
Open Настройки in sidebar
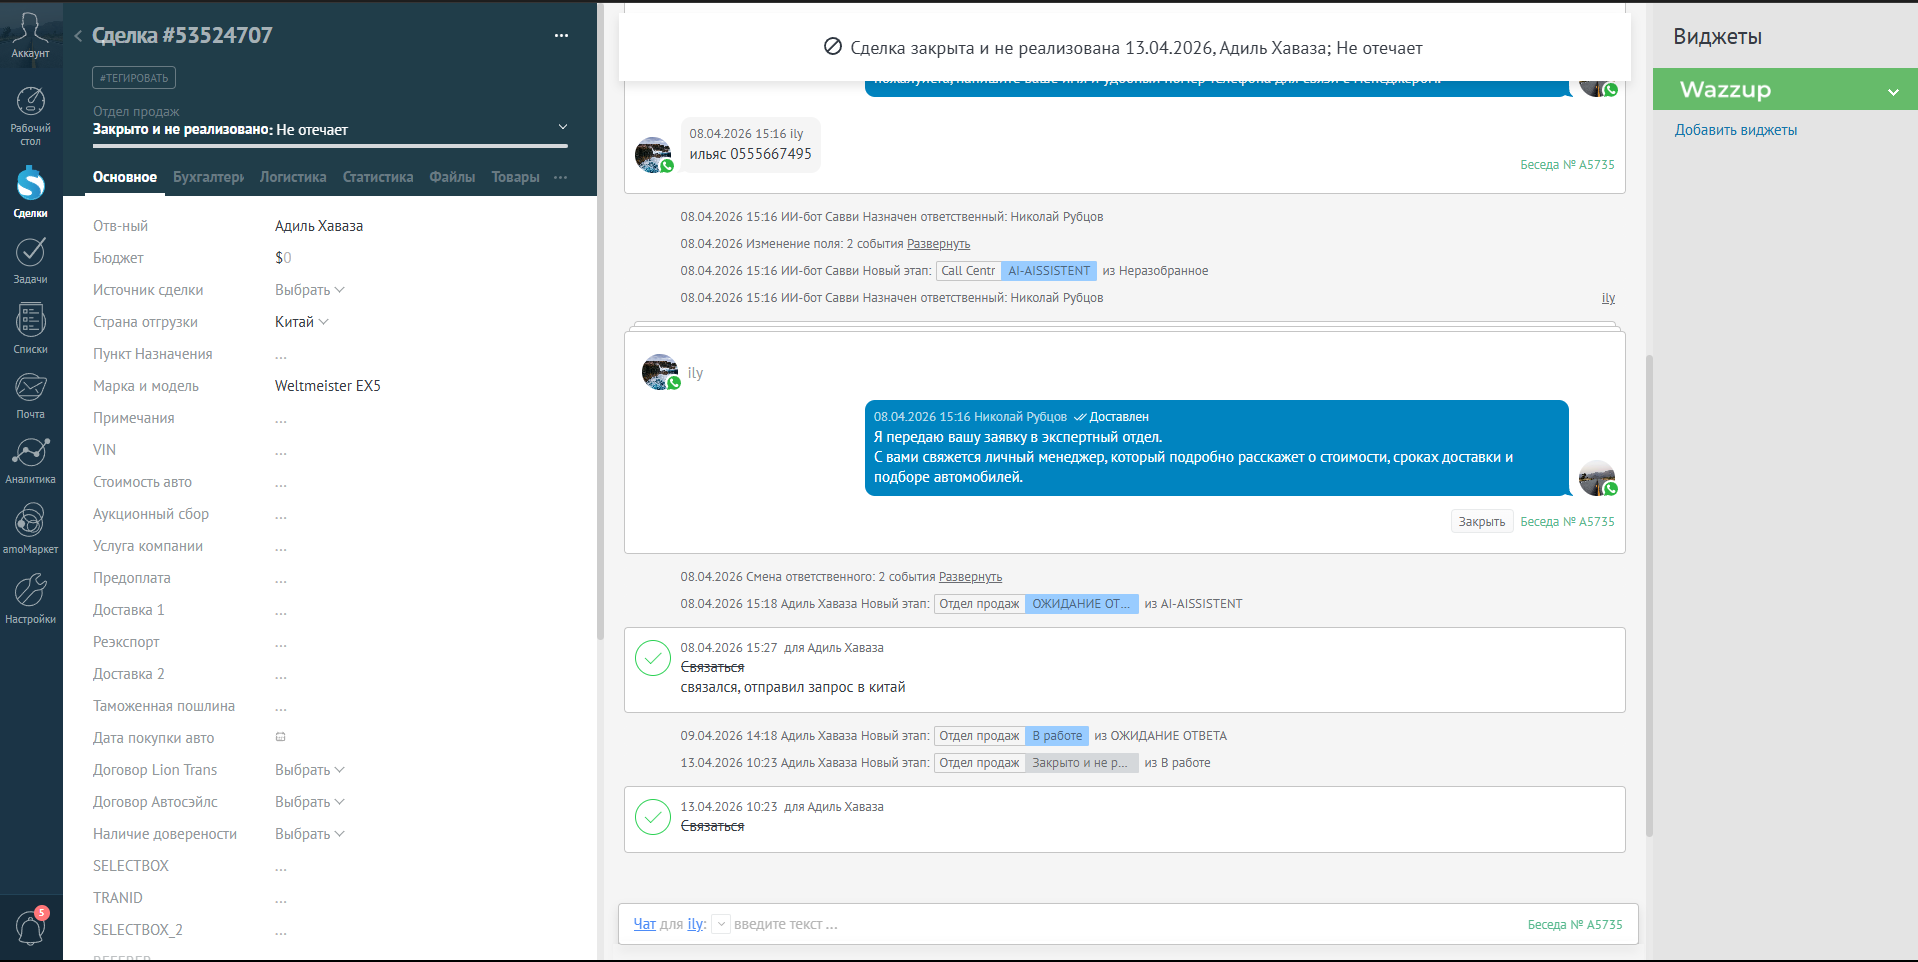point(30,598)
